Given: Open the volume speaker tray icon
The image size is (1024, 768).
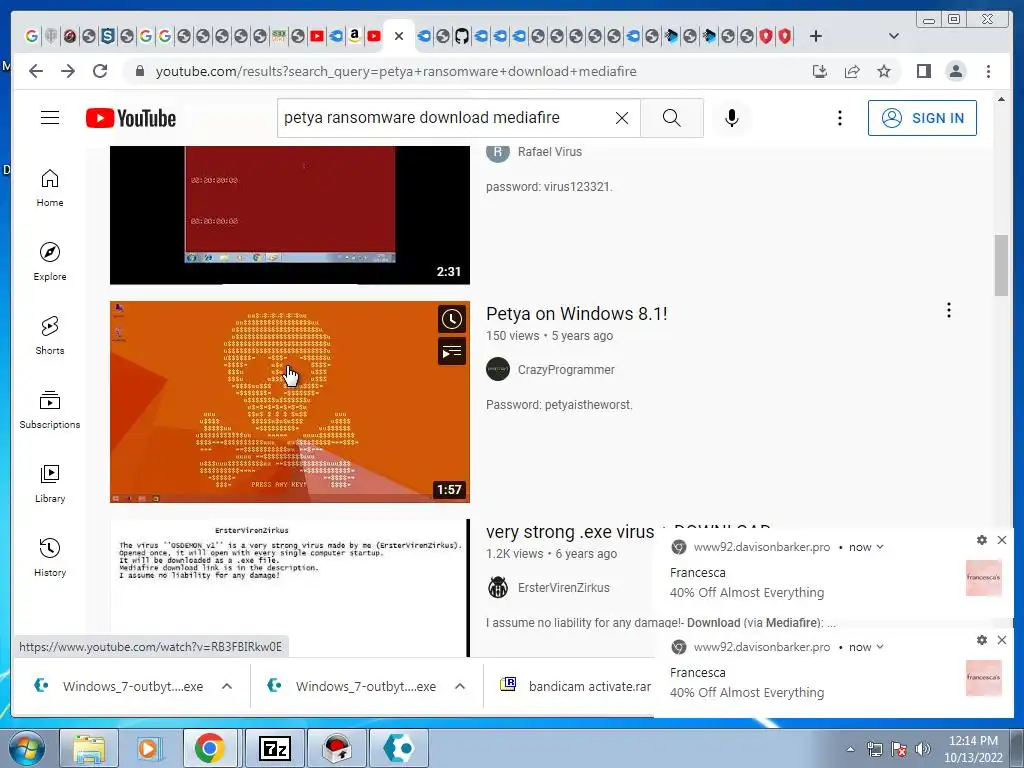Looking at the screenshot, I should [x=923, y=749].
